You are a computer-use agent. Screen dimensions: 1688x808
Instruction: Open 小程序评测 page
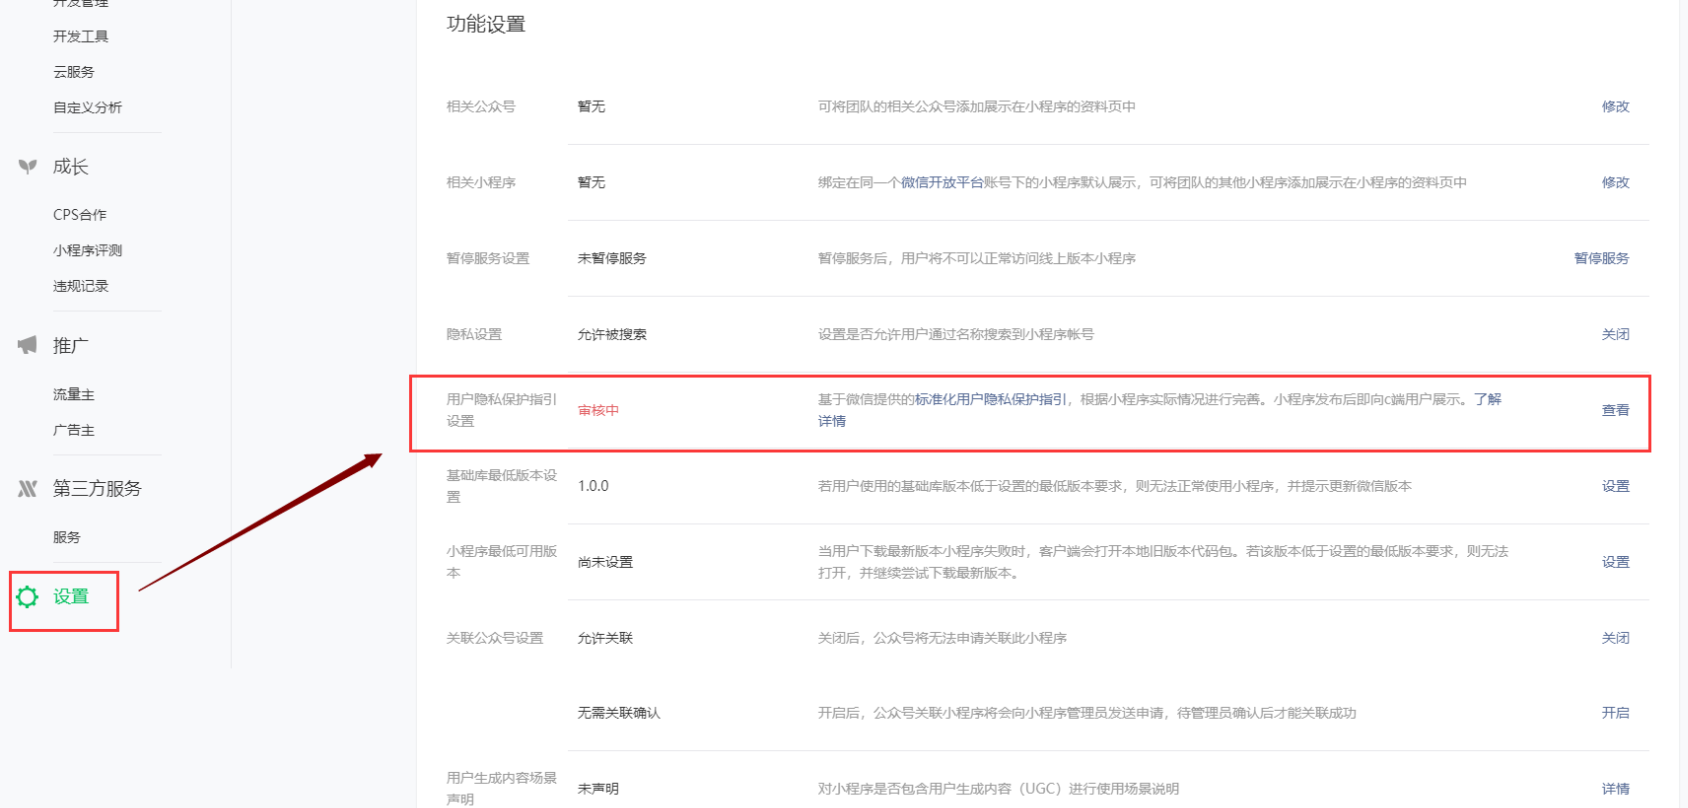tap(88, 251)
